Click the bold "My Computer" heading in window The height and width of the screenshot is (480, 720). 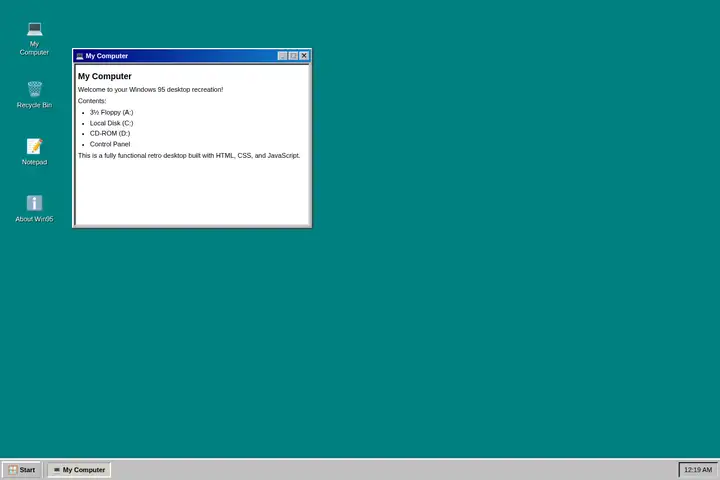pos(105,76)
